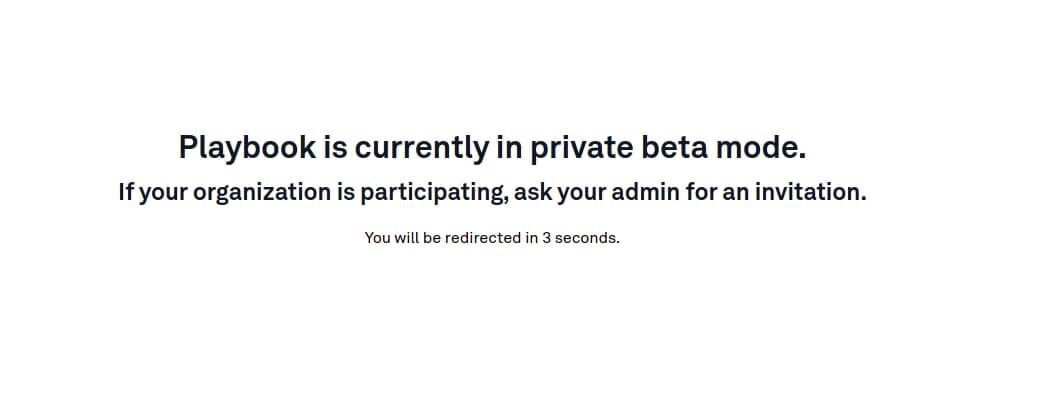Image resolution: width=1044 pixels, height=406 pixels.
Task: Click the word 'mode.' ending the heading
Action: click(761, 146)
